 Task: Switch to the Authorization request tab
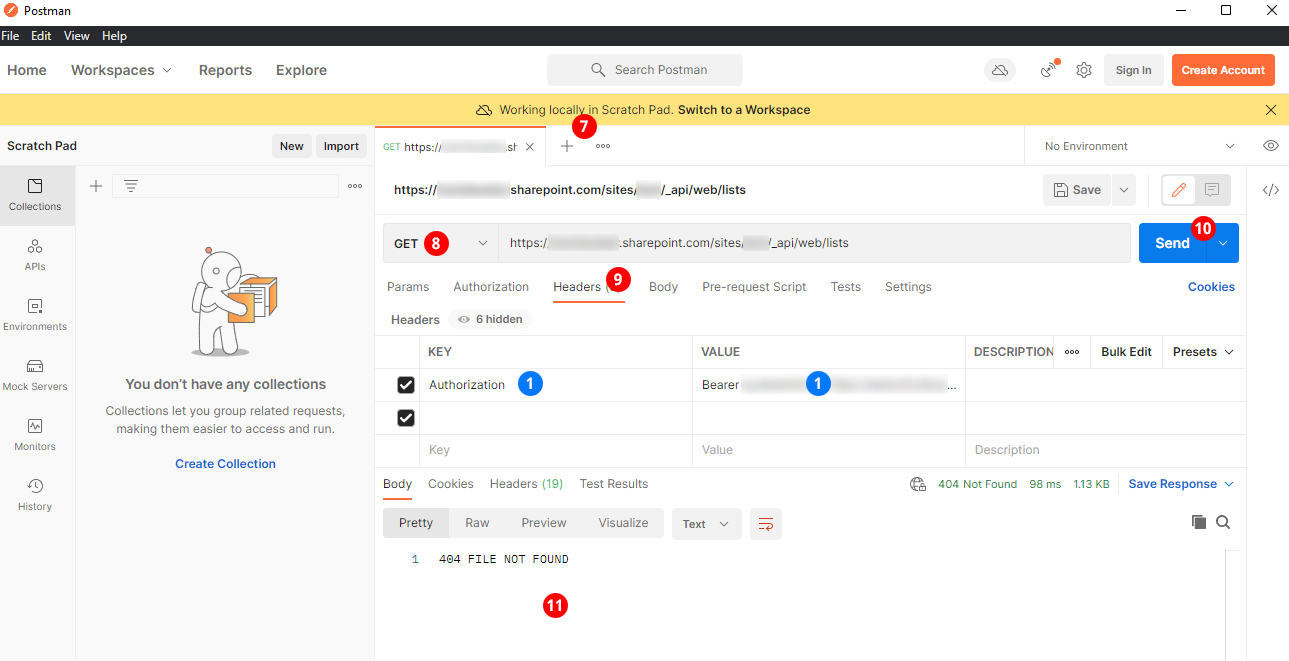tap(491, 287)
